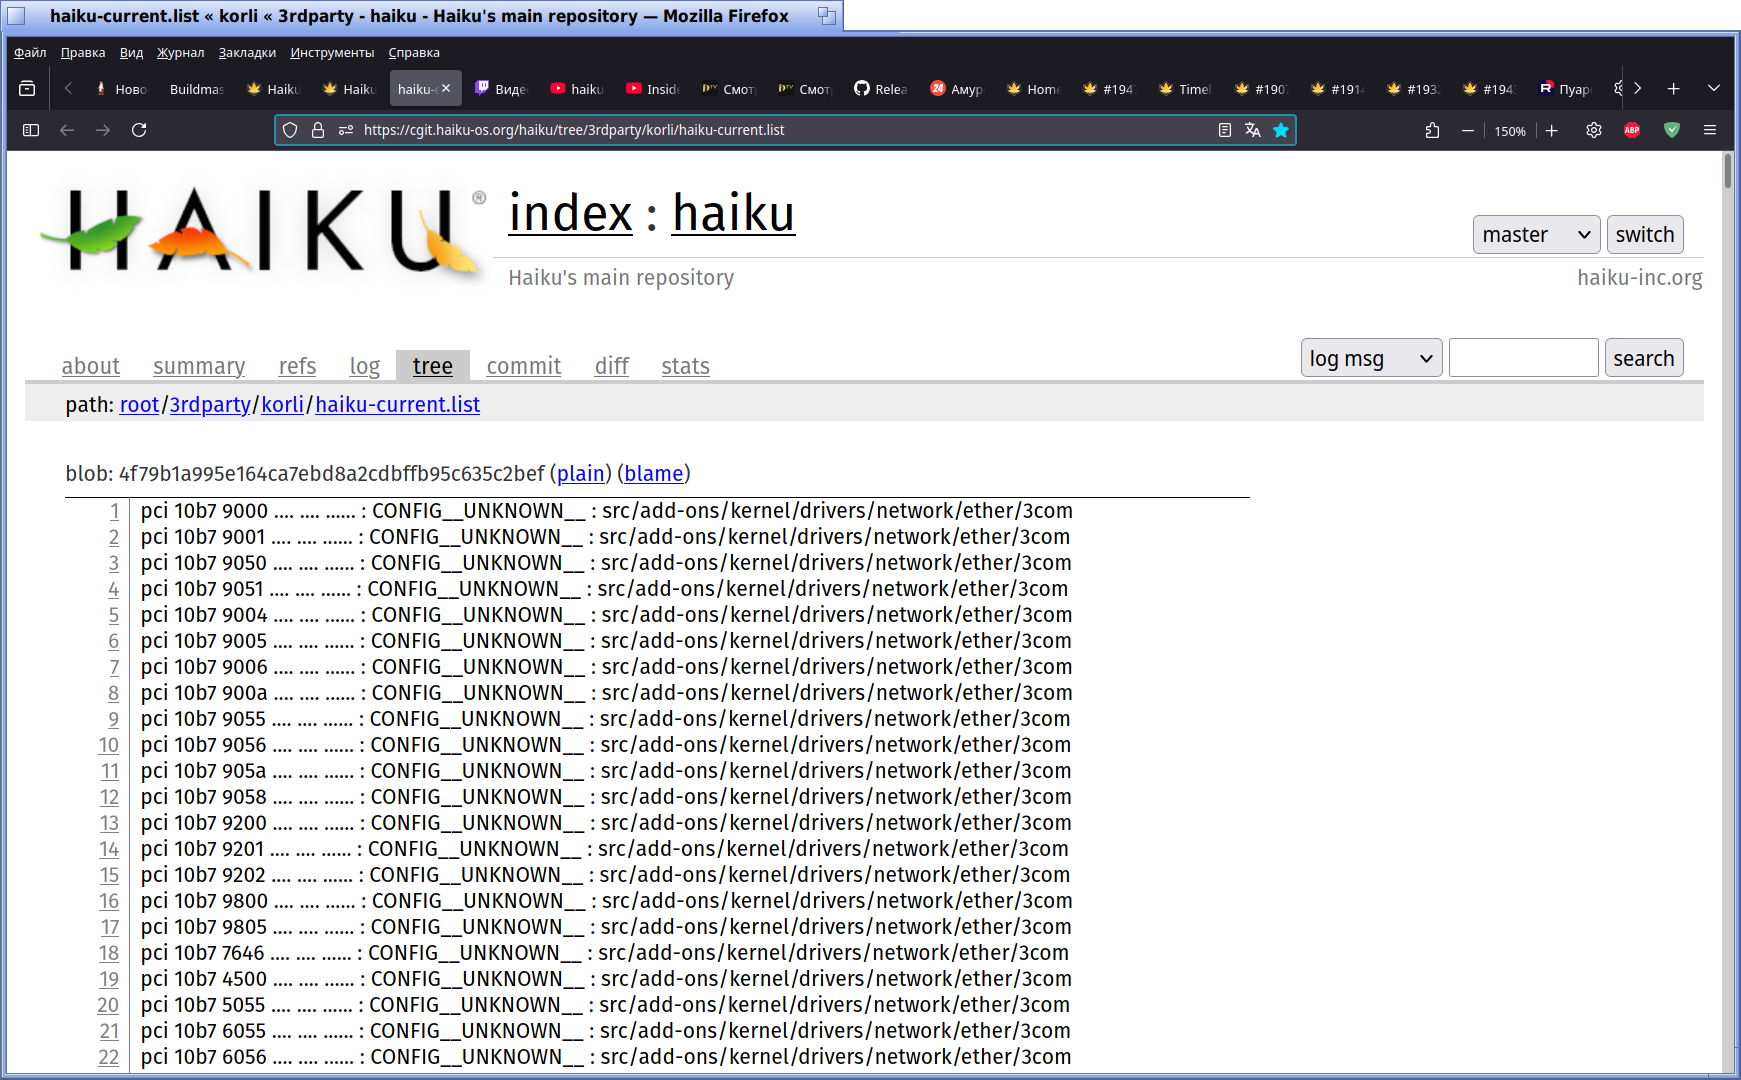
Task: Open the Файл menu
Action: 30,53
